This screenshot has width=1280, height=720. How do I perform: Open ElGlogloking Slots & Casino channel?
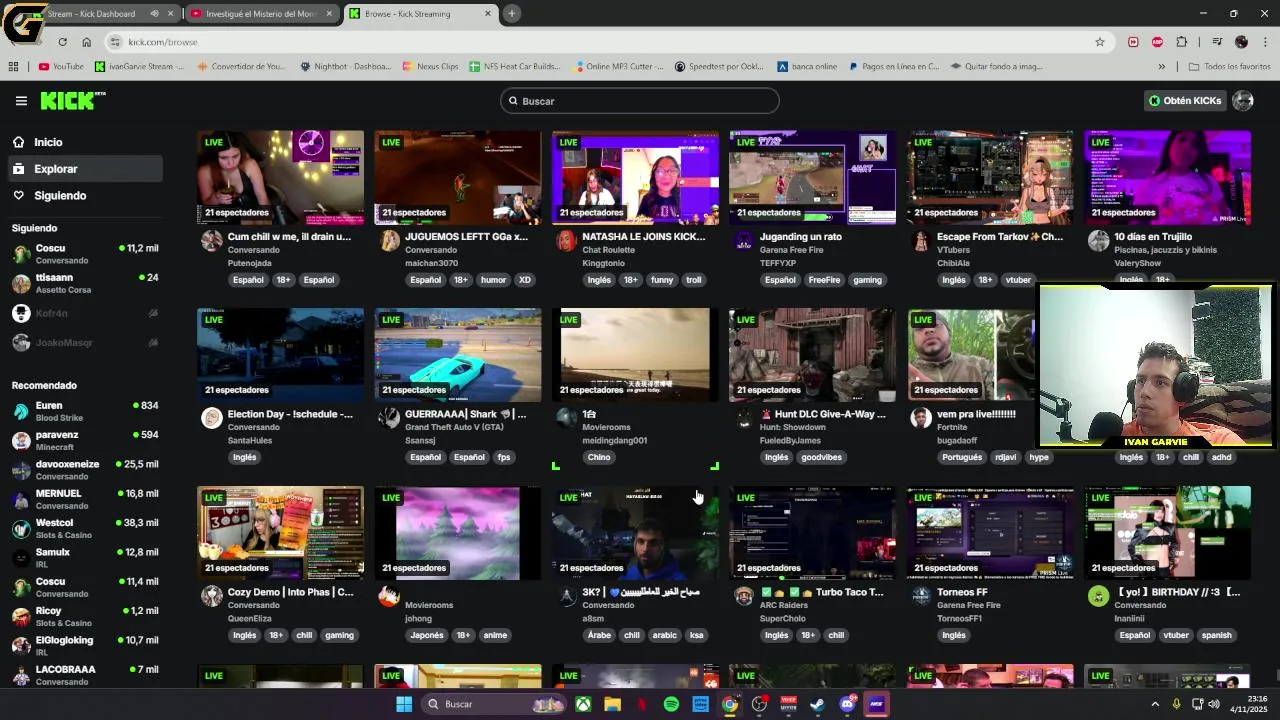point(84,646)
